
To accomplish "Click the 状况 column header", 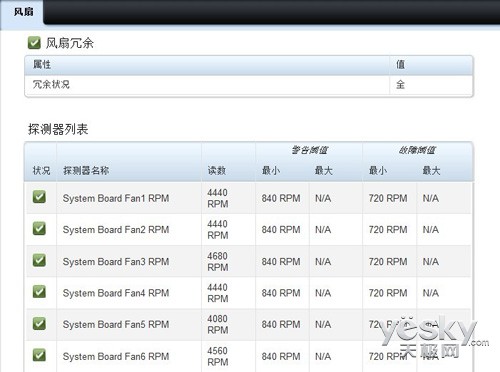I will [x=41, y=171].
